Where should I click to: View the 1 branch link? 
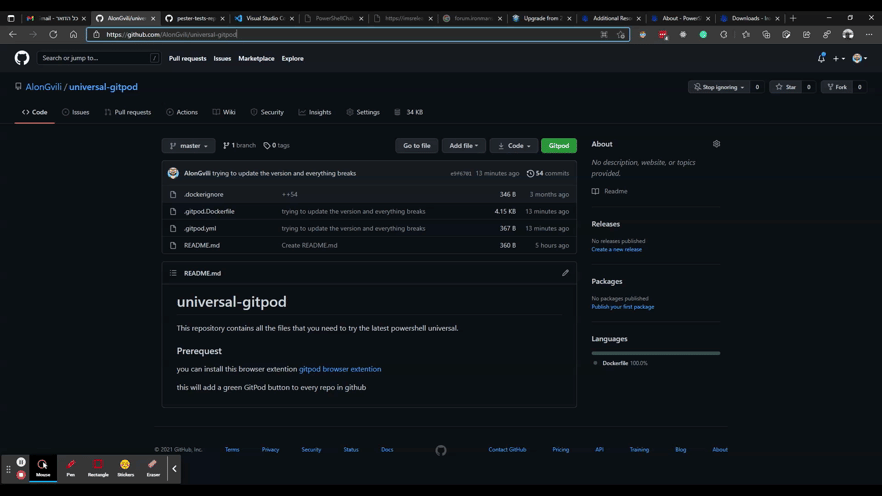pyautogui.click(x=240, y=145)
